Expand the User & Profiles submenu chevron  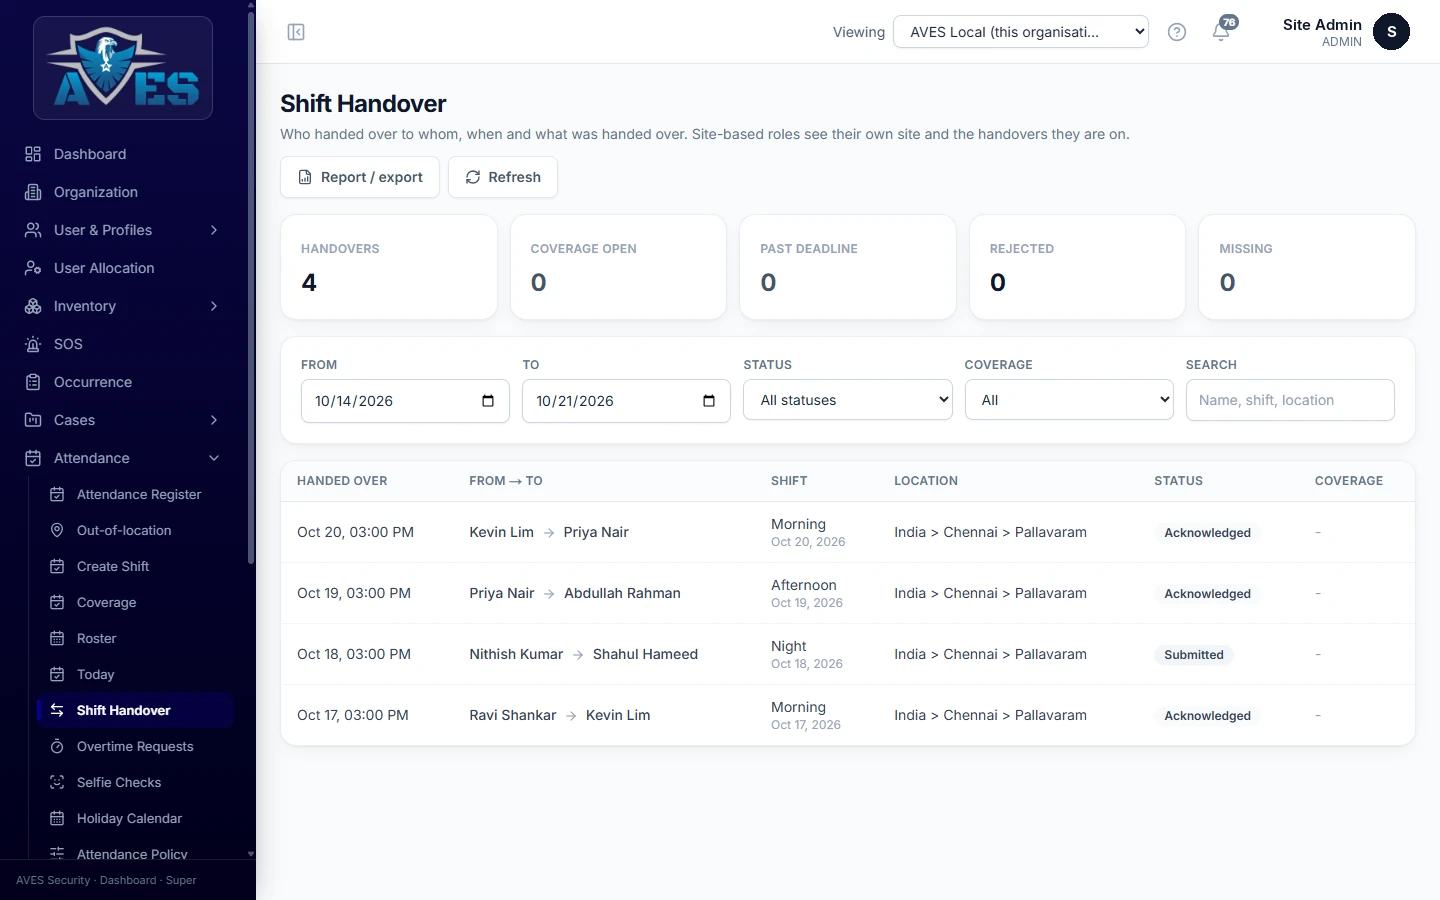point(214,230)
